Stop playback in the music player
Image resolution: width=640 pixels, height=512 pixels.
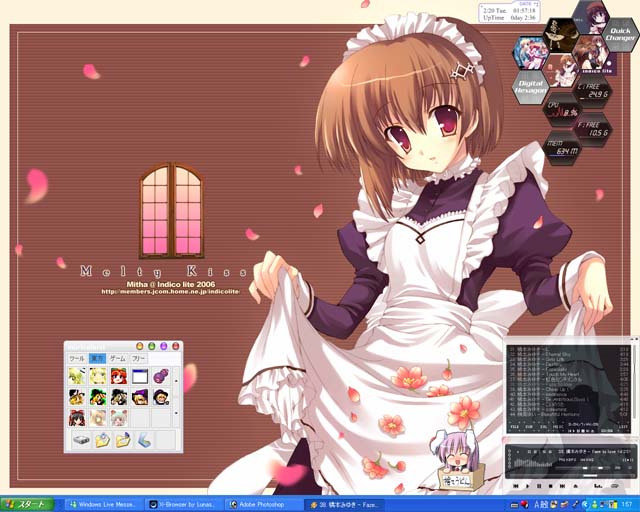pos(551,486)
